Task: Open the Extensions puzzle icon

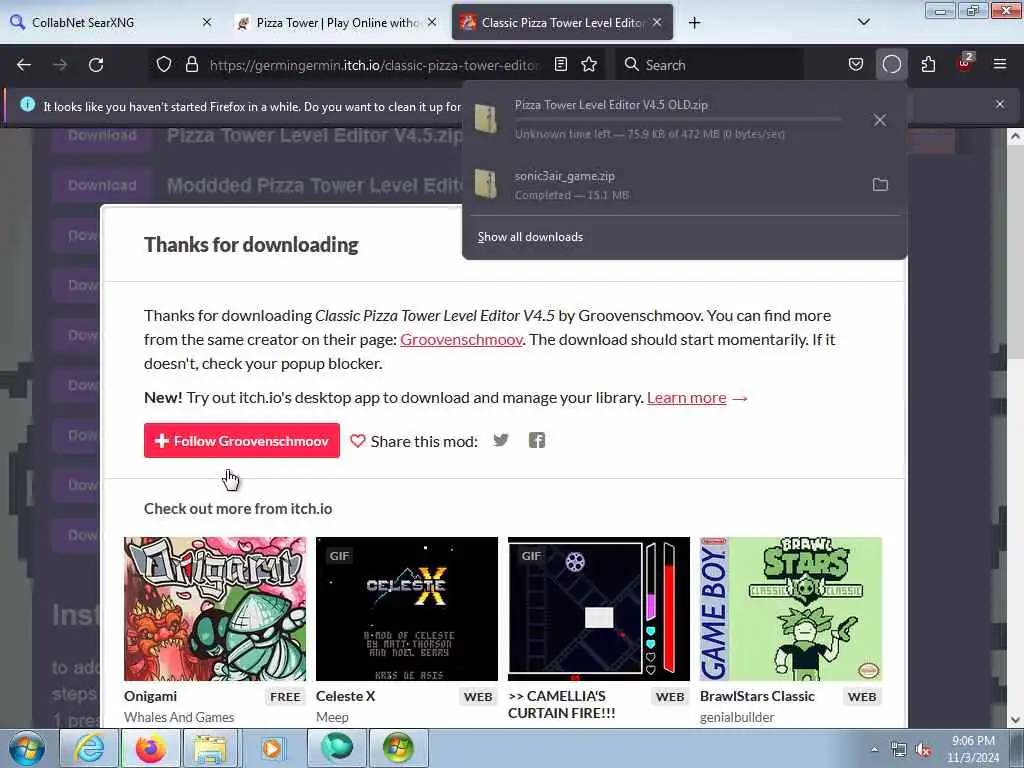Action: point(928,65)
